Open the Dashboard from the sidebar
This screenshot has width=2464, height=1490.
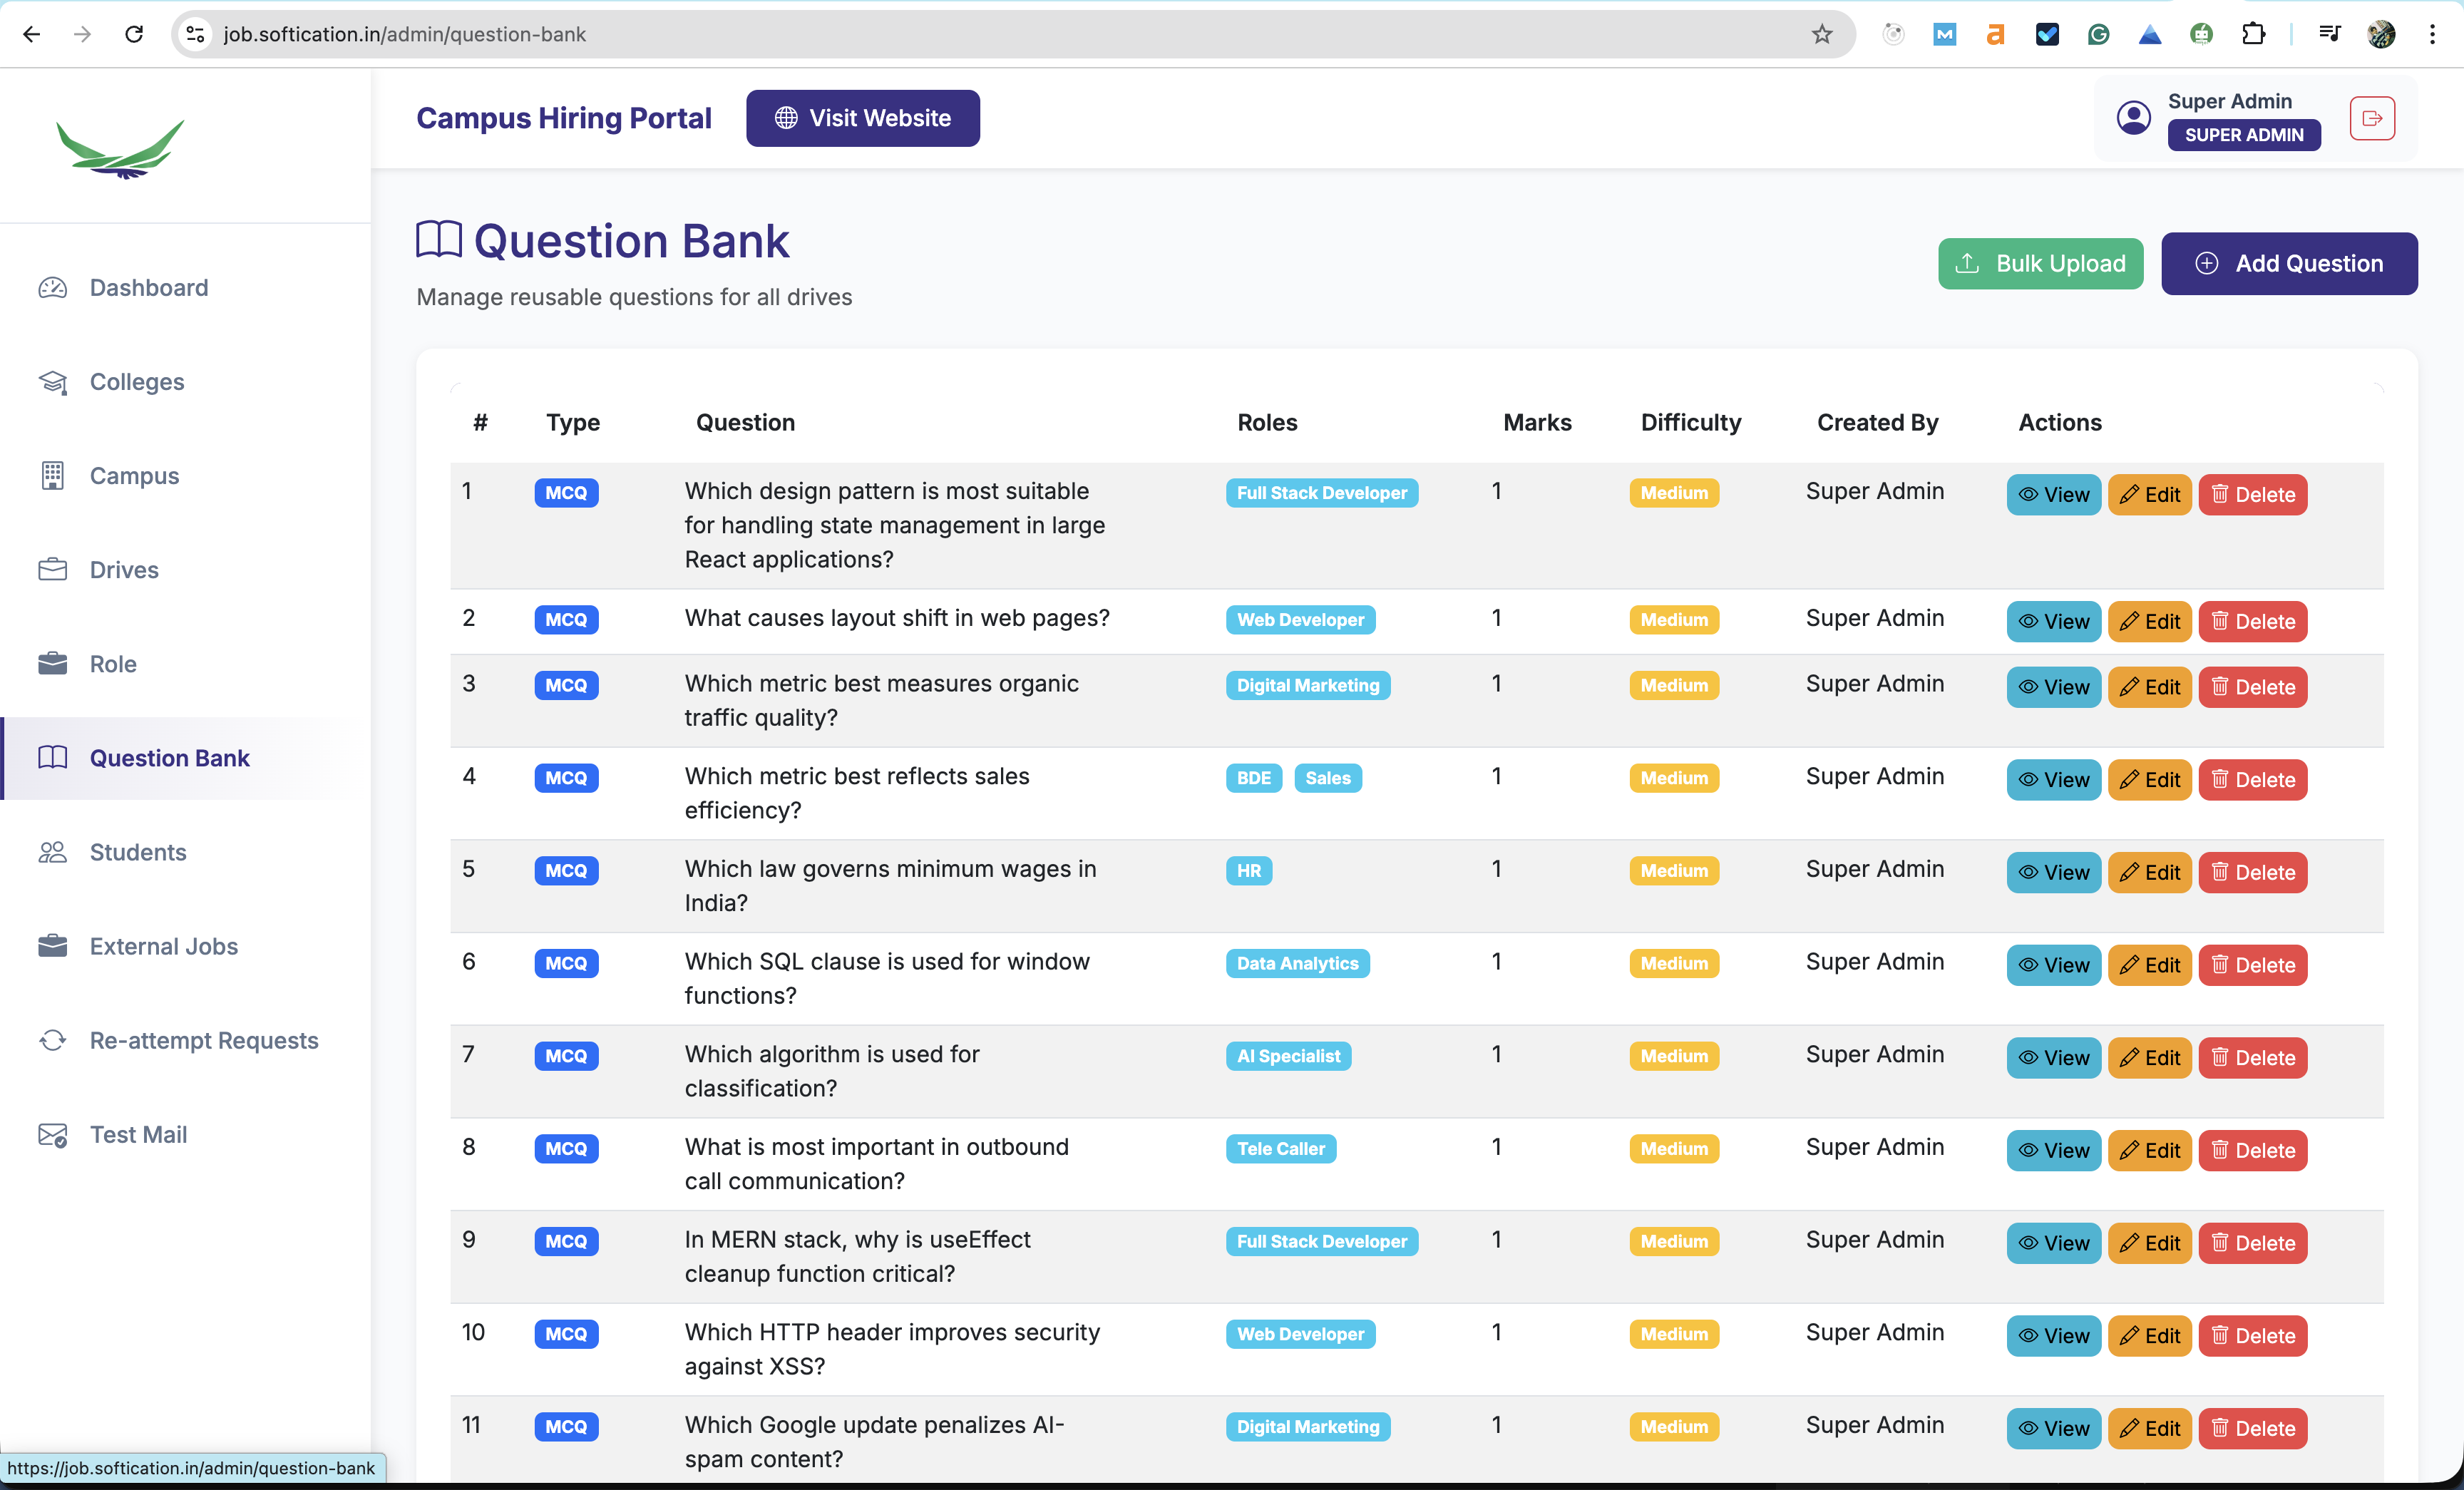point(148,287)
